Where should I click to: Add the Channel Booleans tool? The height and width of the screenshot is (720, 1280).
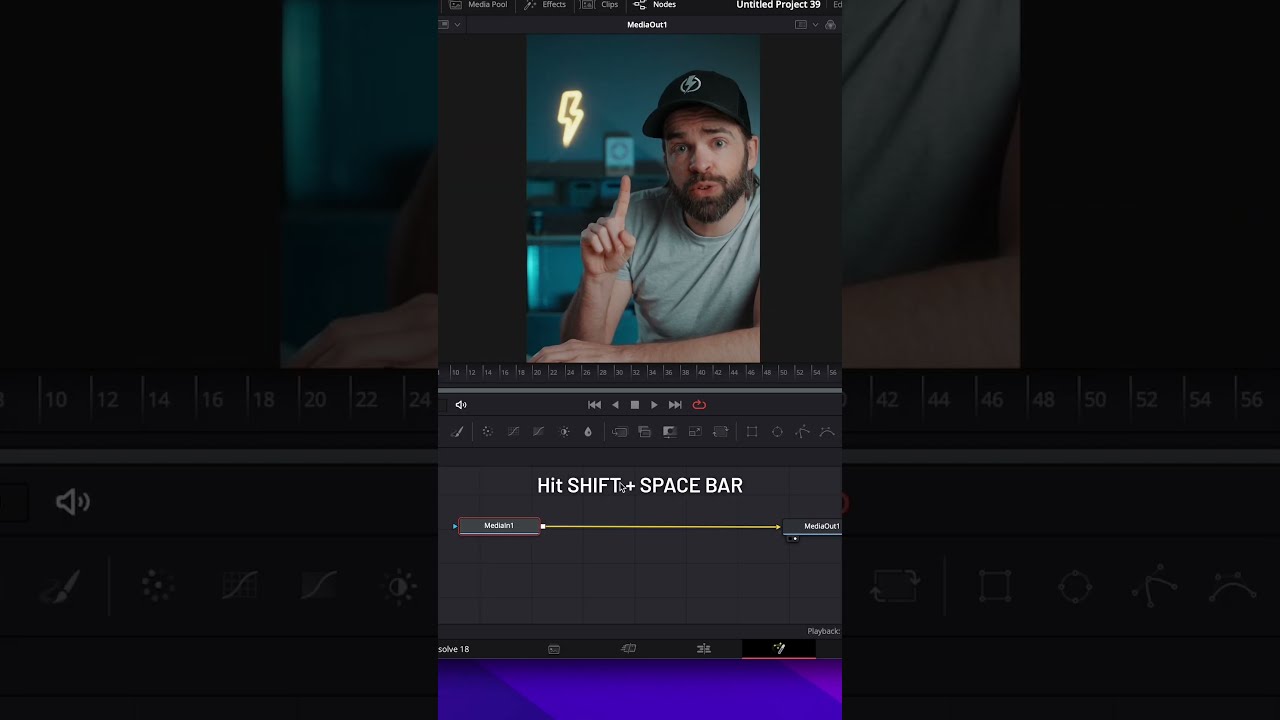645,432
